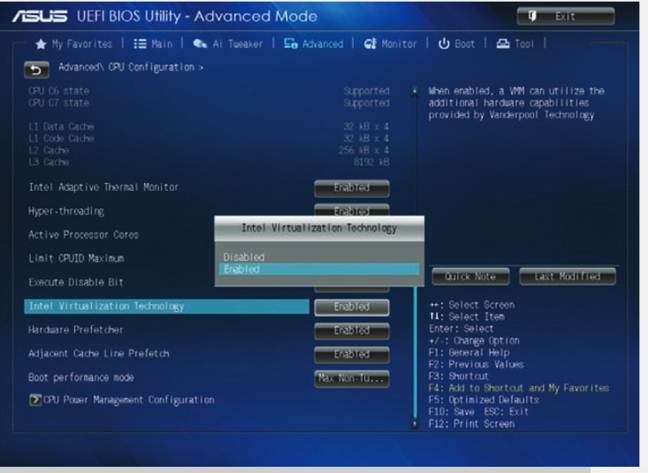The width and height of the screenshot is (648, 473).
Task: Click the power icon of Boot tab
Action: 444,44
